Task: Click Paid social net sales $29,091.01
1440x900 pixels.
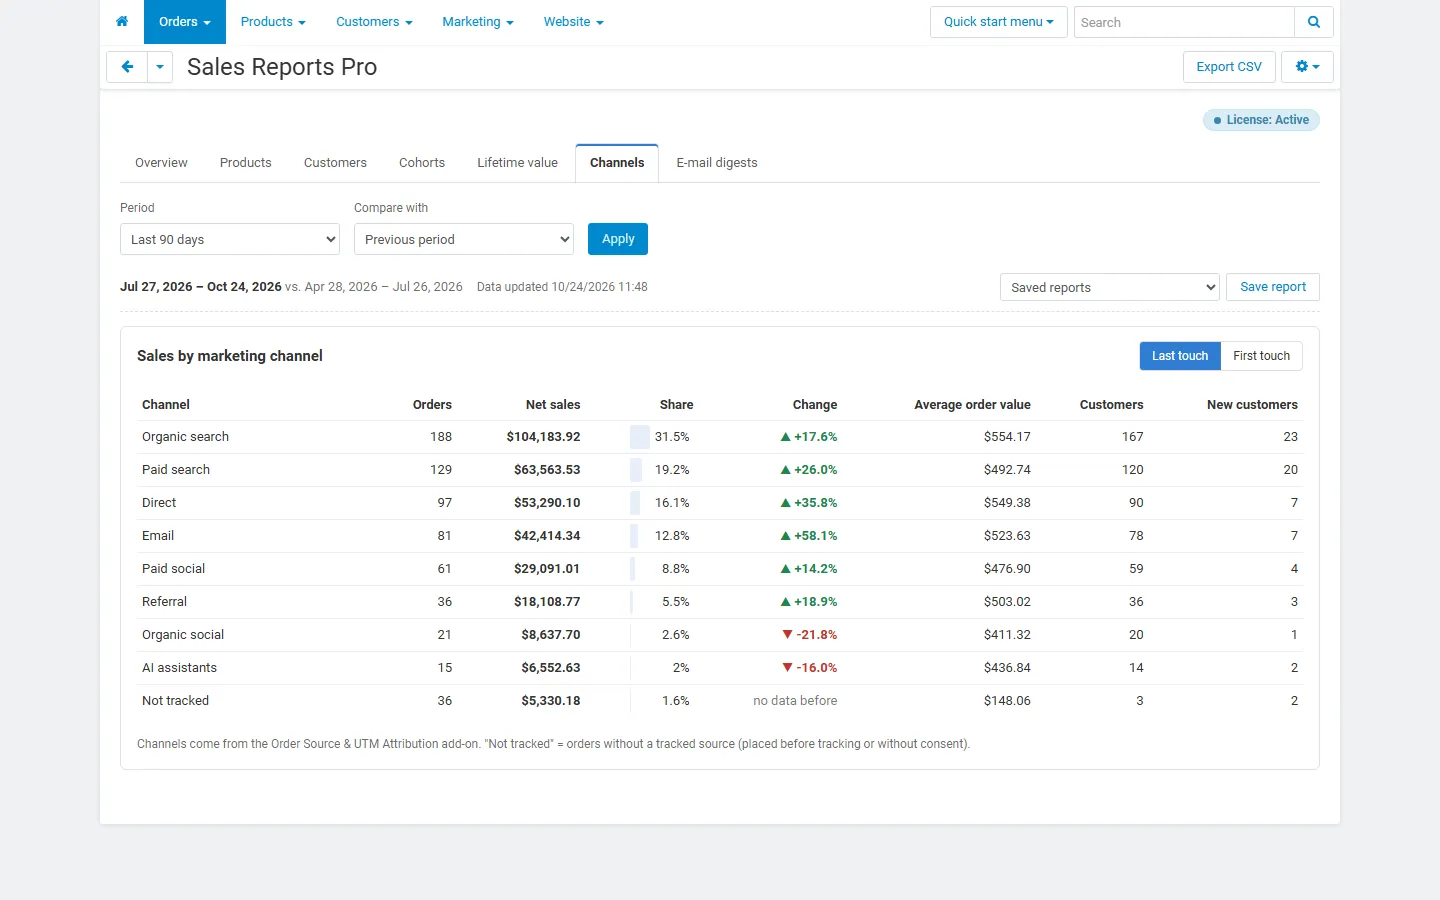Action: 547,569
